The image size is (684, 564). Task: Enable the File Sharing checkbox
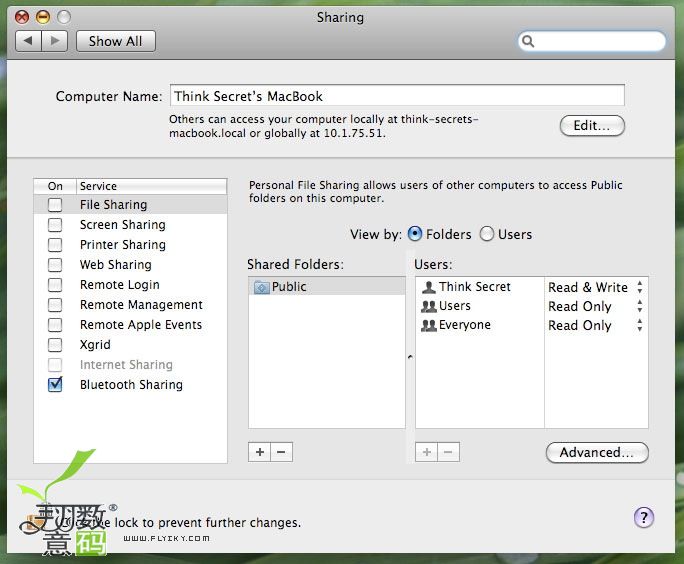coord(55,205)
